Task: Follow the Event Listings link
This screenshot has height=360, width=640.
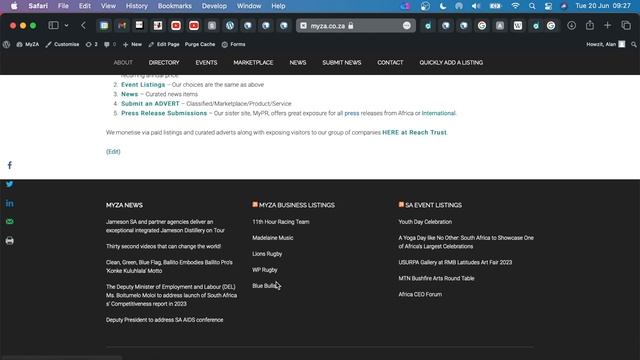Action: [x=143, y=84]
